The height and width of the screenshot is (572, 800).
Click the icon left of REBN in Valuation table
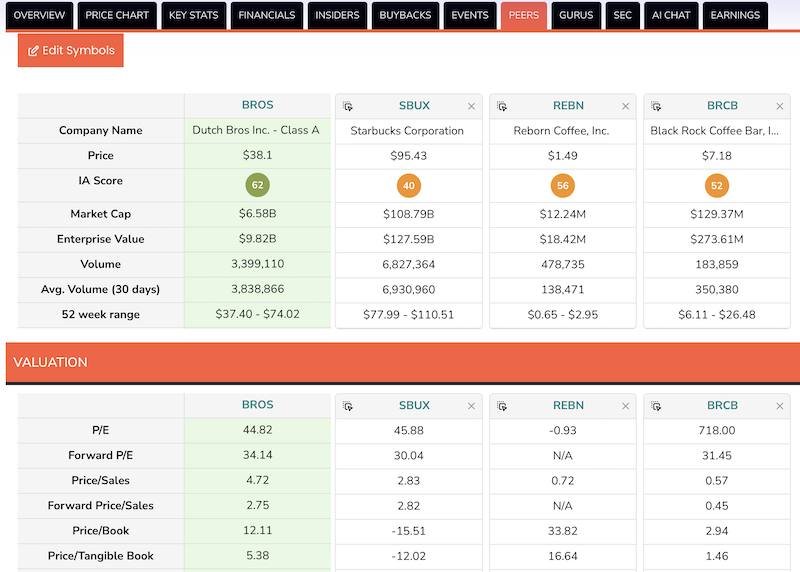502,406
